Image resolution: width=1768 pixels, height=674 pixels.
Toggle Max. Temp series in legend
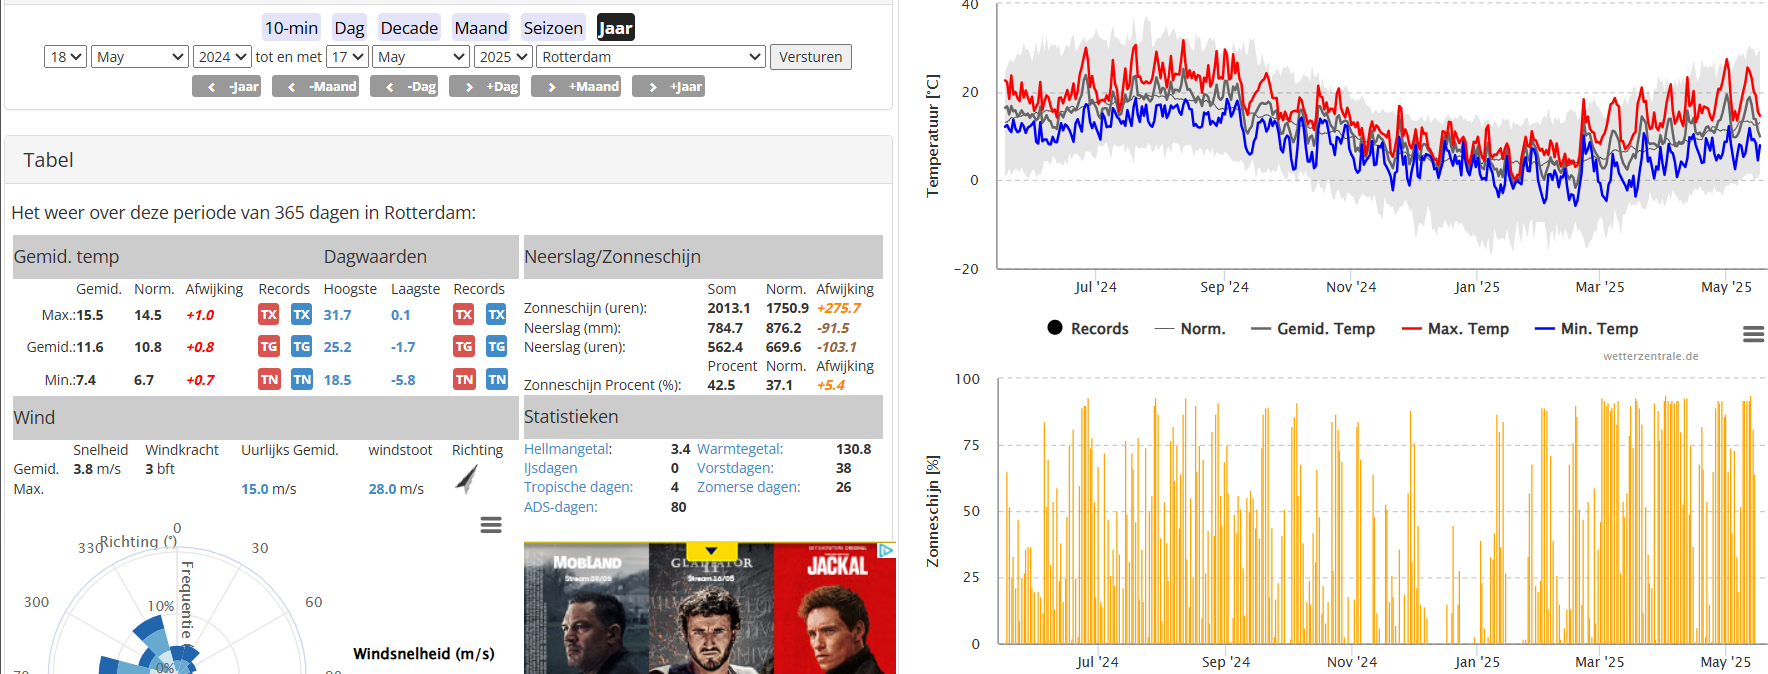pyautogui.click(x=1455, y=328)
